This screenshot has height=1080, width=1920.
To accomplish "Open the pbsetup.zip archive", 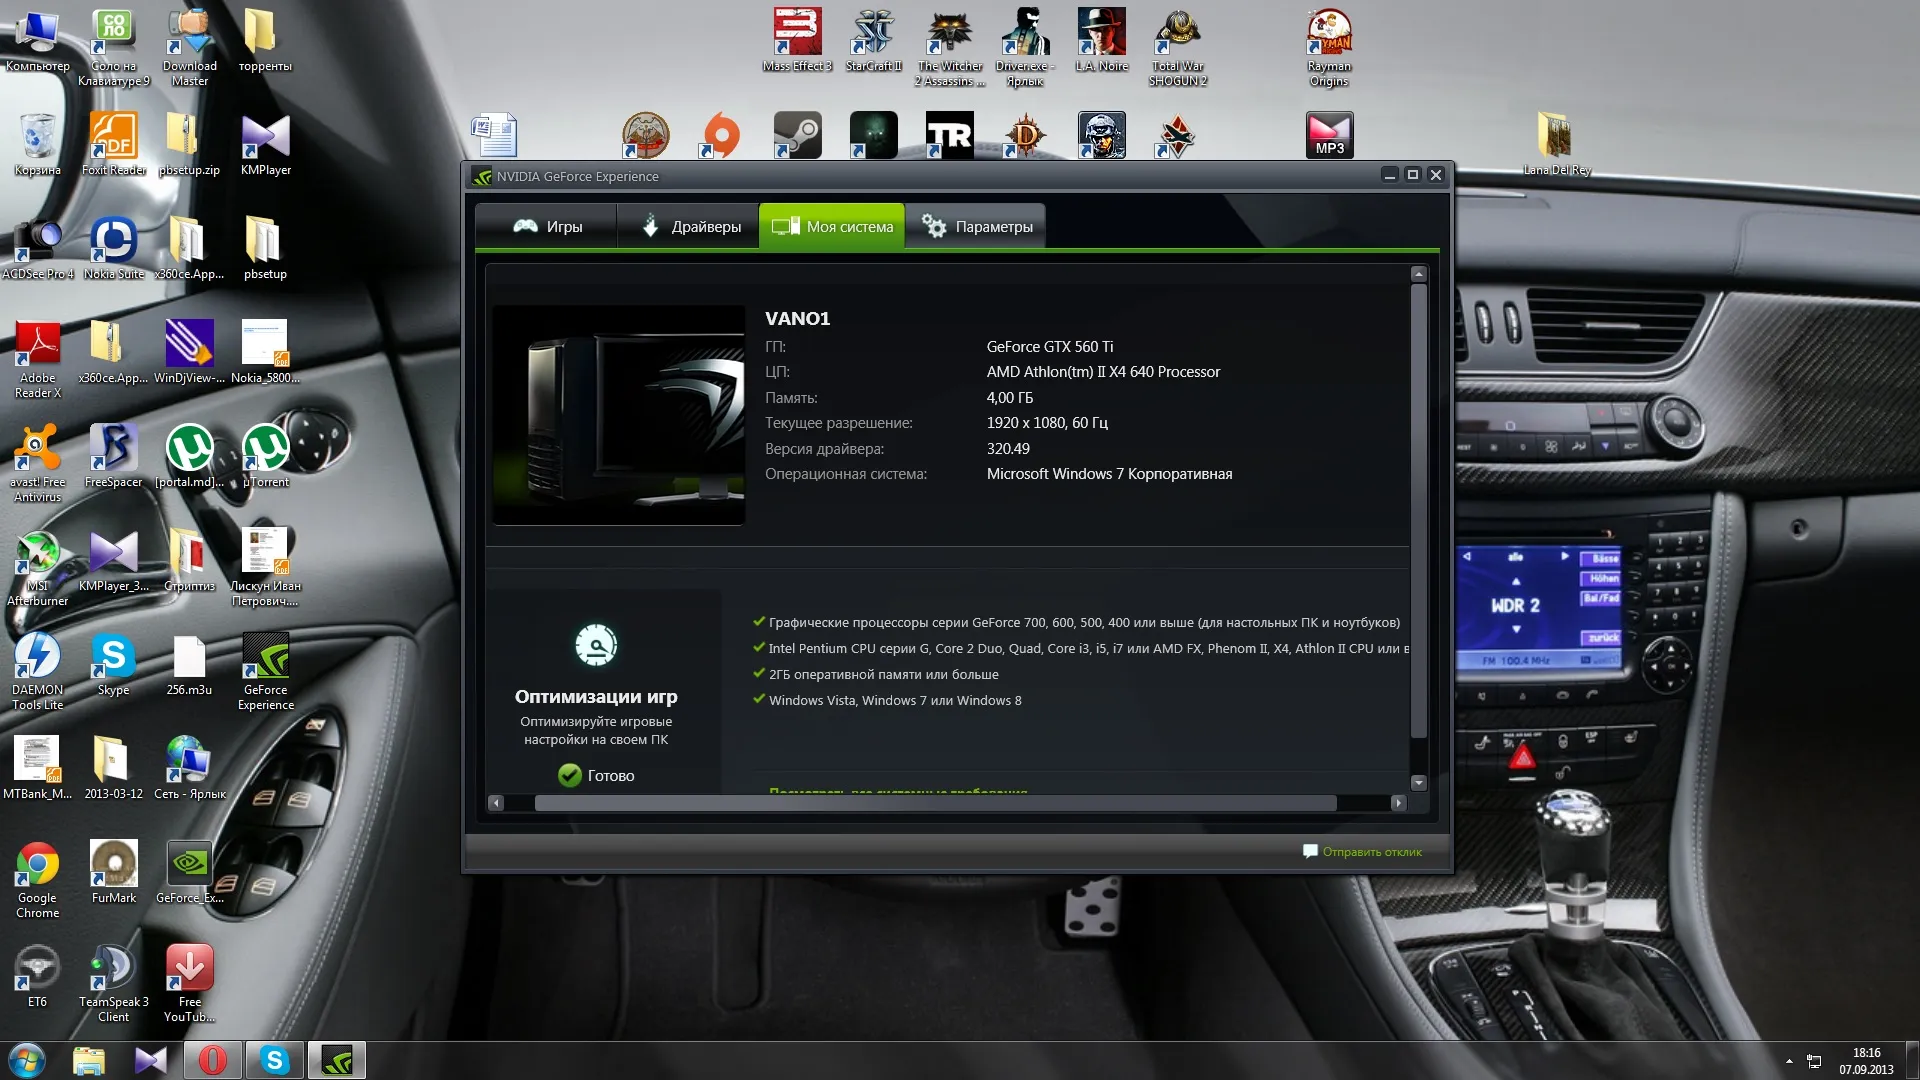I will click(189, 145).
